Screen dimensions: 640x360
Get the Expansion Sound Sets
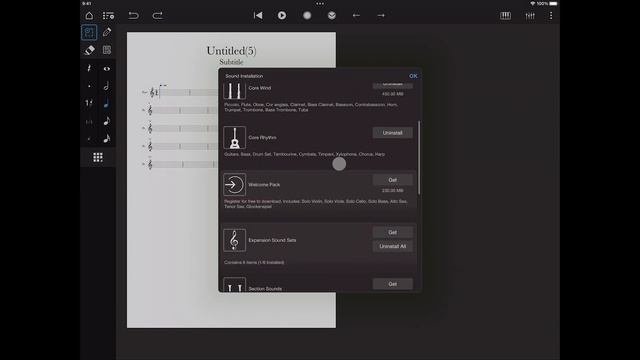[392, 232]
